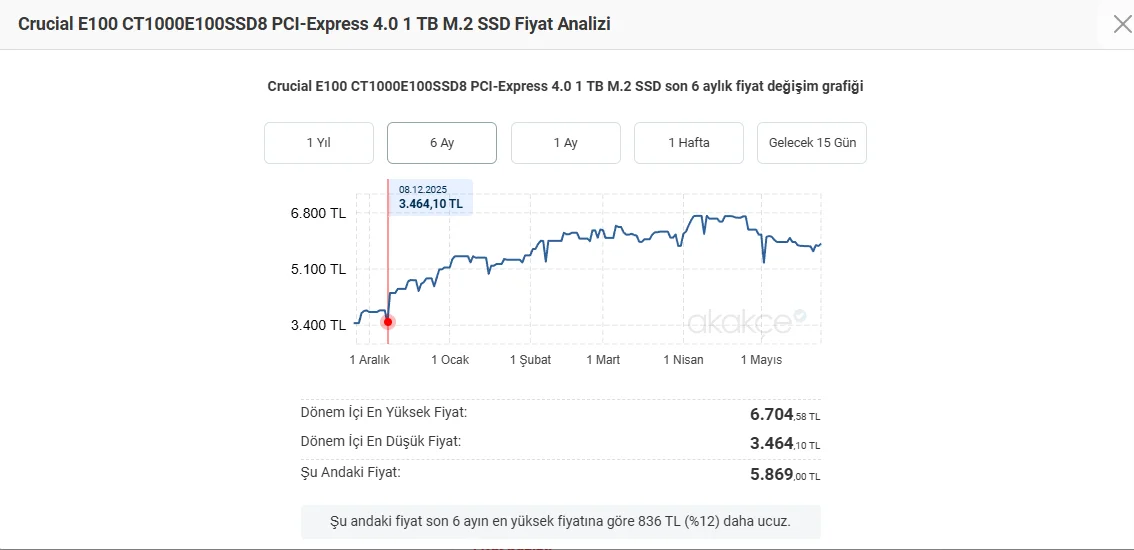1134x550 pixels.
Task: Click the 836 TL cheaper info banner
Action: pyautogui.click(x=560, y=522)
